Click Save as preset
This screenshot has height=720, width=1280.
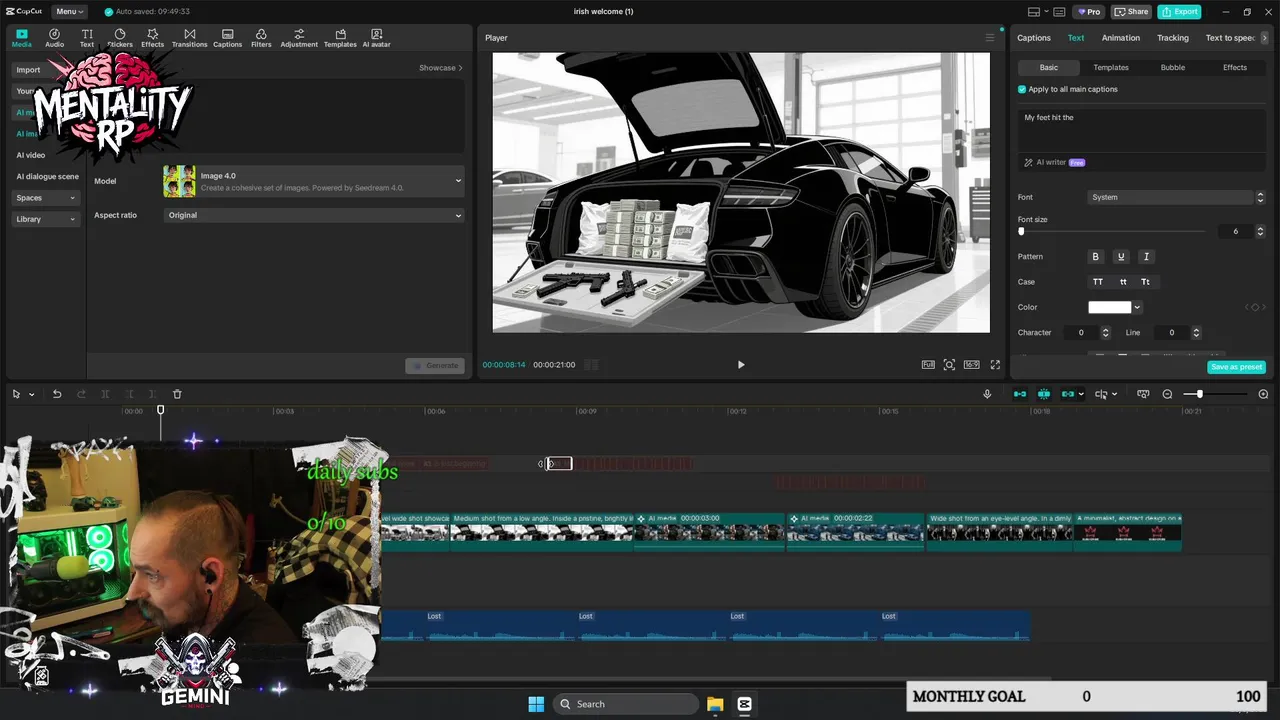point(1237,367)
